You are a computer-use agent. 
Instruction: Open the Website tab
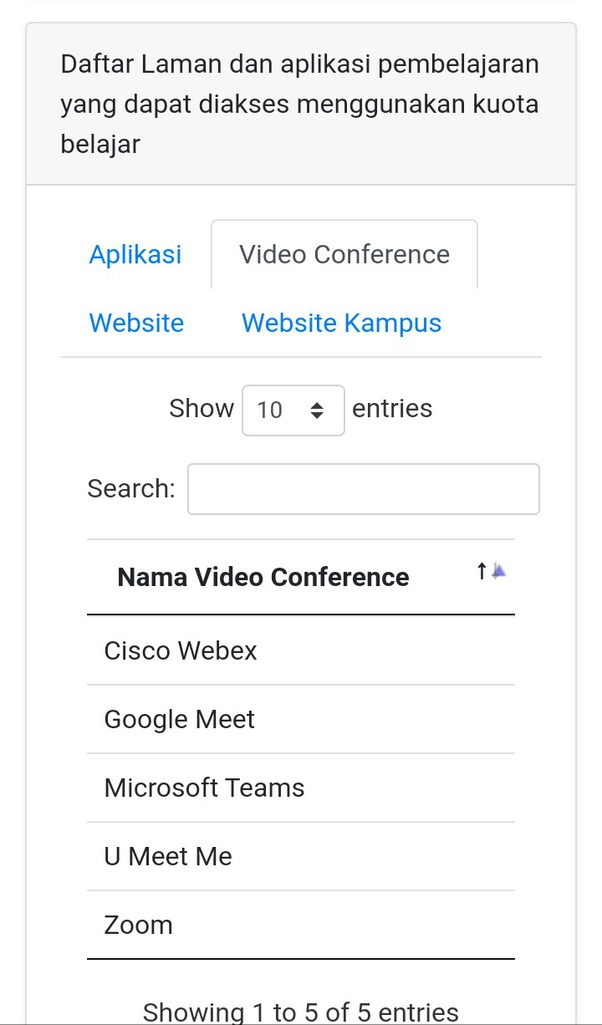tap(136, 323)
